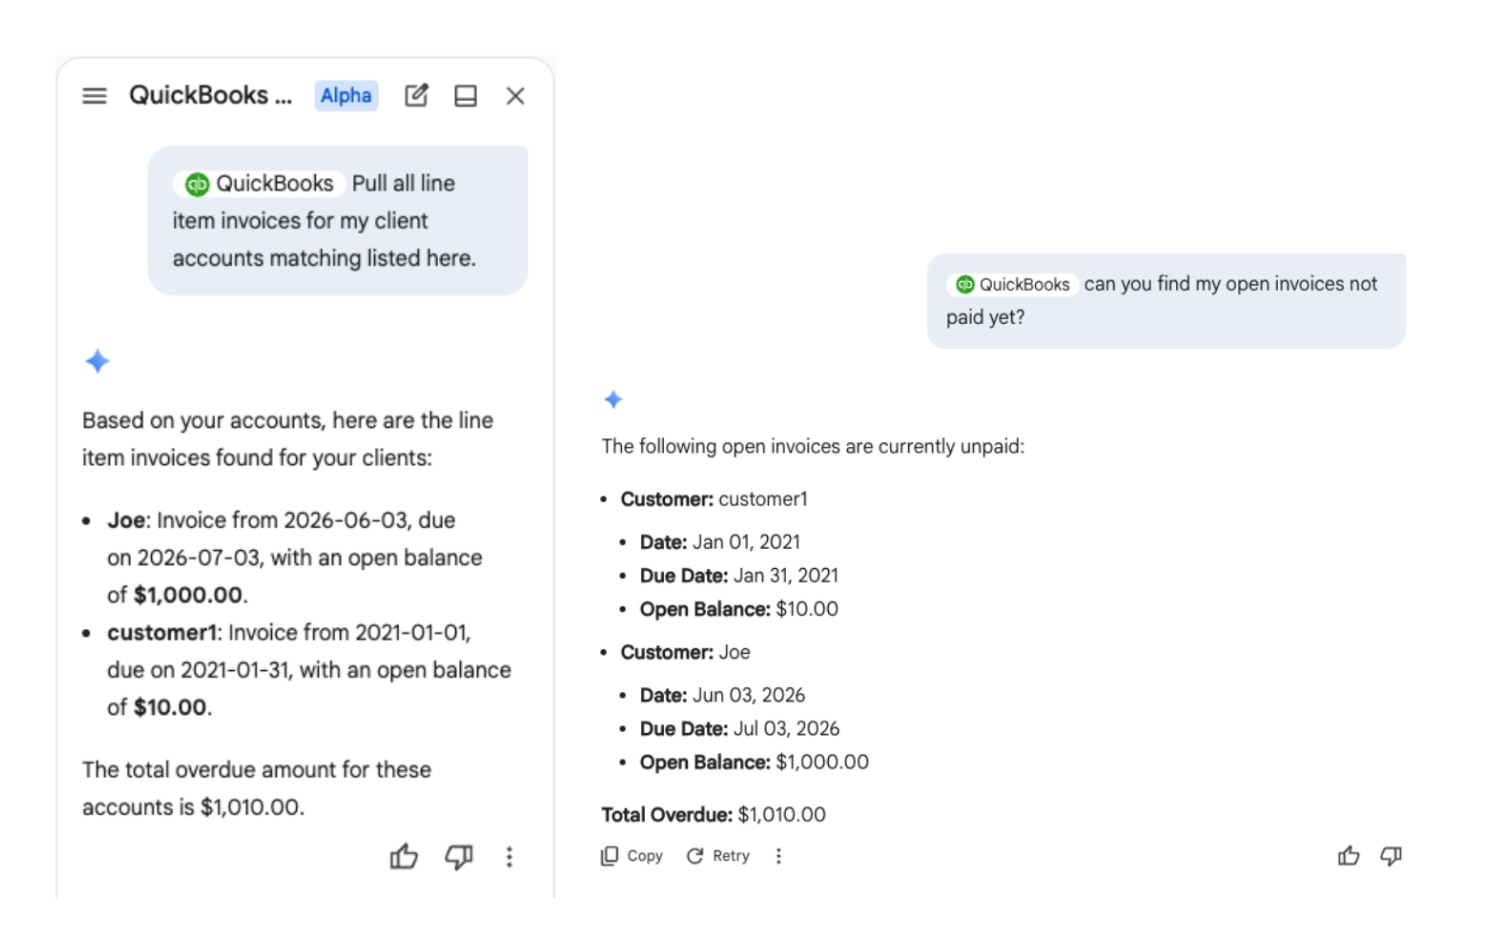Open the hamburger menu in QuickBooks panel
This screenshot has height=952, width=1499.
tap(94, 96)
